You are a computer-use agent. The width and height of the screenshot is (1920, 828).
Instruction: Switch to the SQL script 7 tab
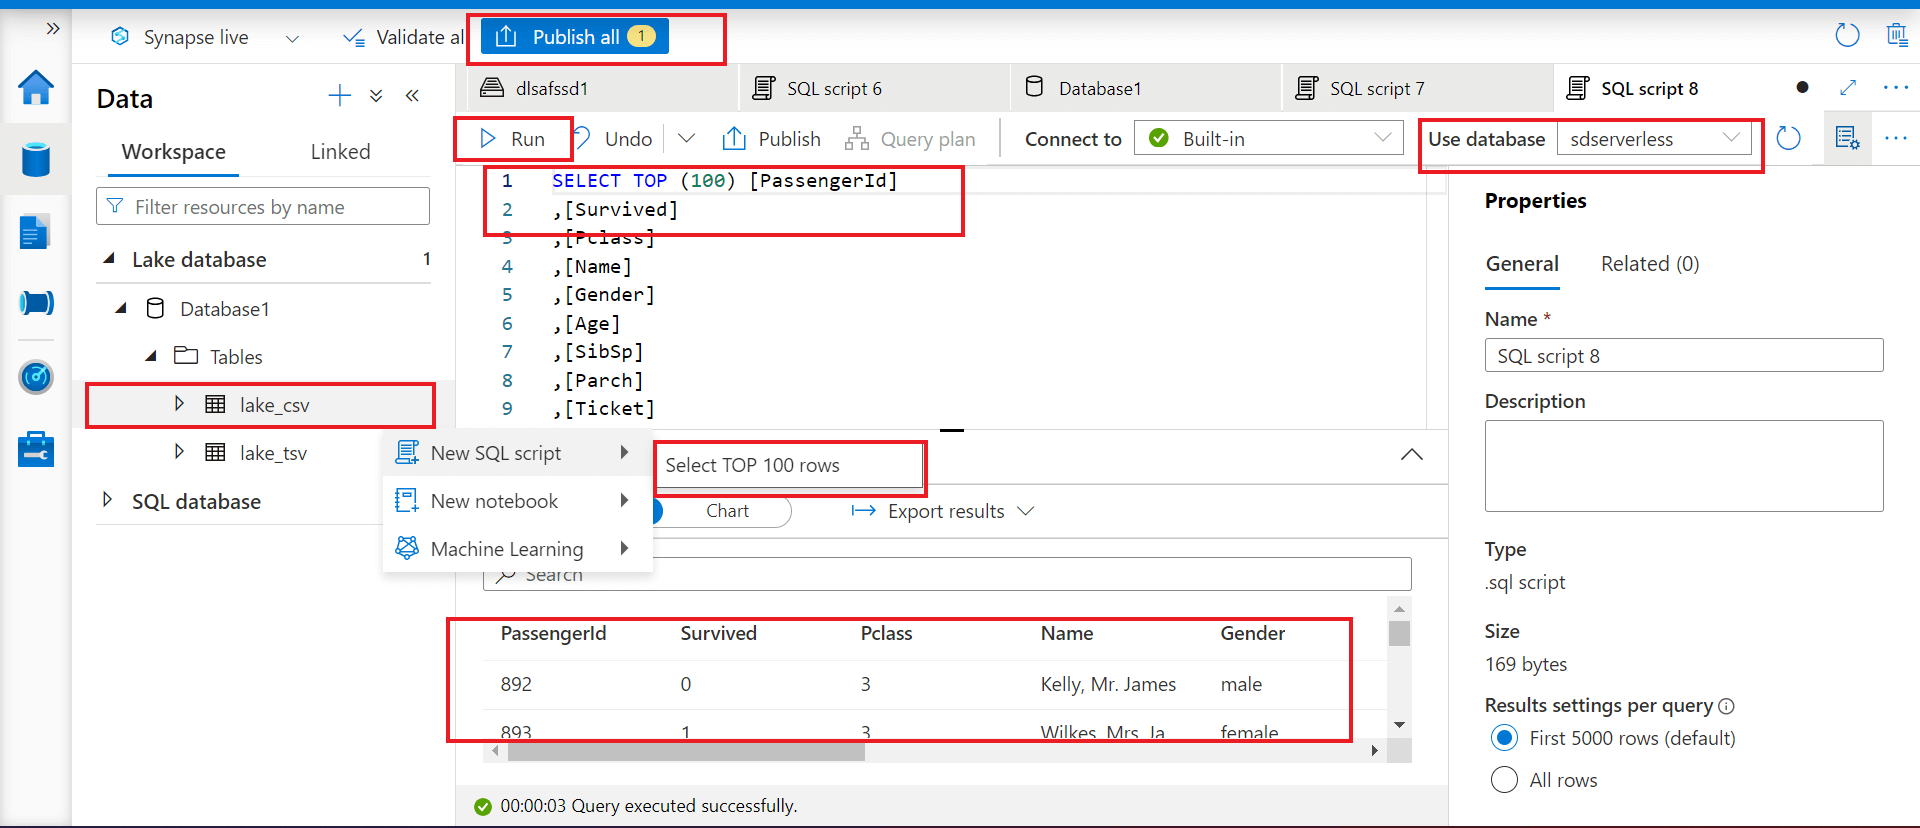[1417, 88]
